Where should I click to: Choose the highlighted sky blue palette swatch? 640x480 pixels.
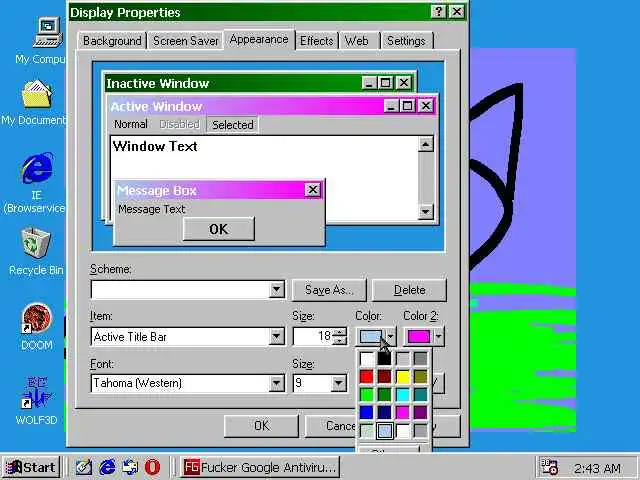pyautogui.click(x=384, y=431)
